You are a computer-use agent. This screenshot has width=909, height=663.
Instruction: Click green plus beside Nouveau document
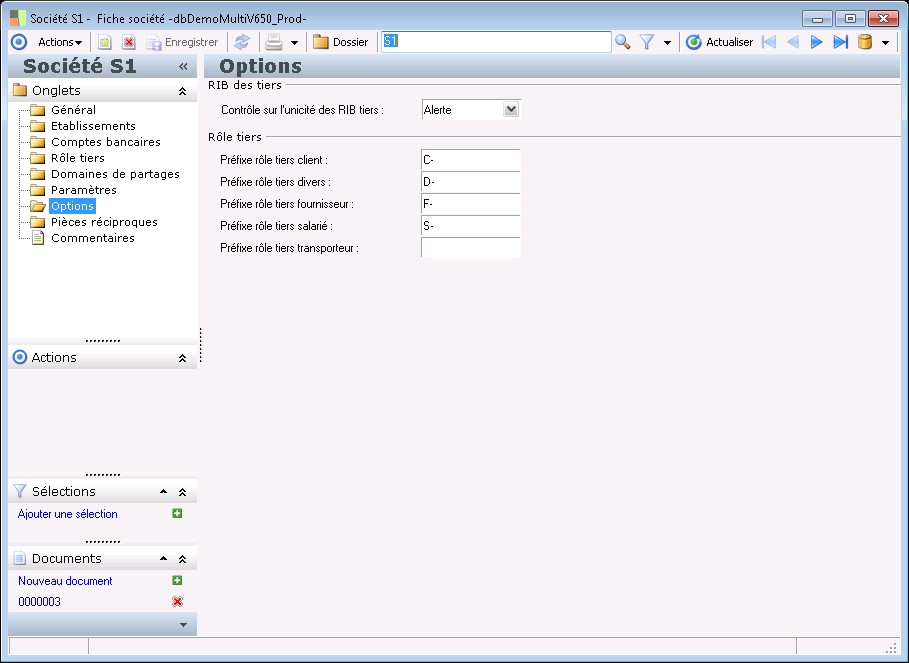(x=177, y=581)
